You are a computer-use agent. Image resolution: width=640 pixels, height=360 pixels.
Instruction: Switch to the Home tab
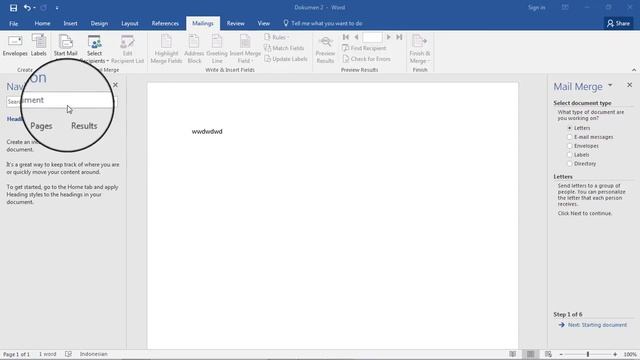pyautogui.click(x=42, y=23)
